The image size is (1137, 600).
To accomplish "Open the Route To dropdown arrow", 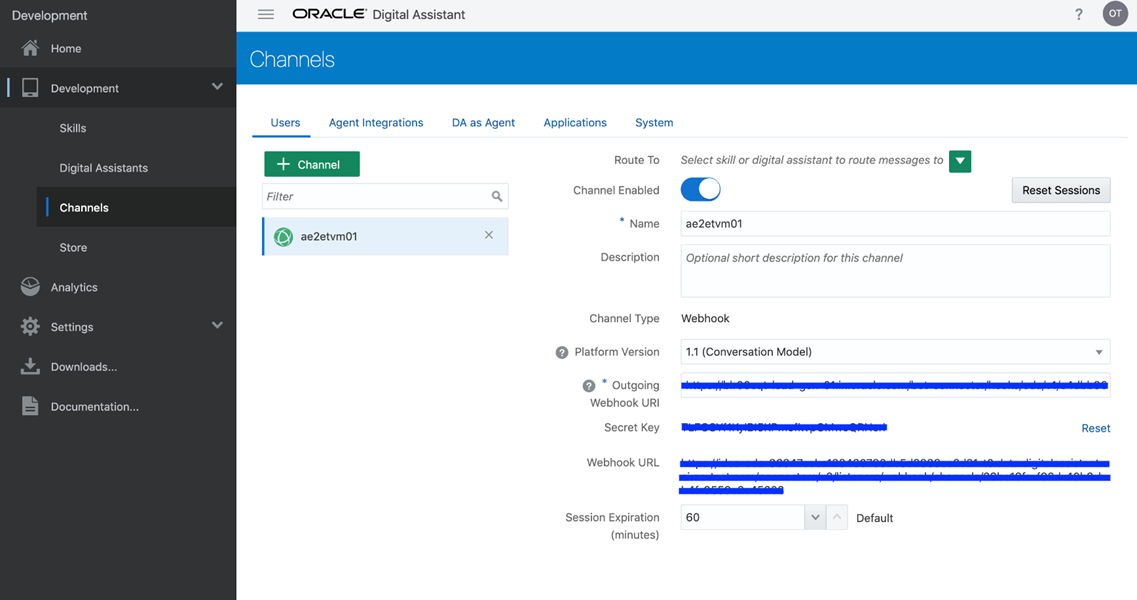I will tap(960, 161).
